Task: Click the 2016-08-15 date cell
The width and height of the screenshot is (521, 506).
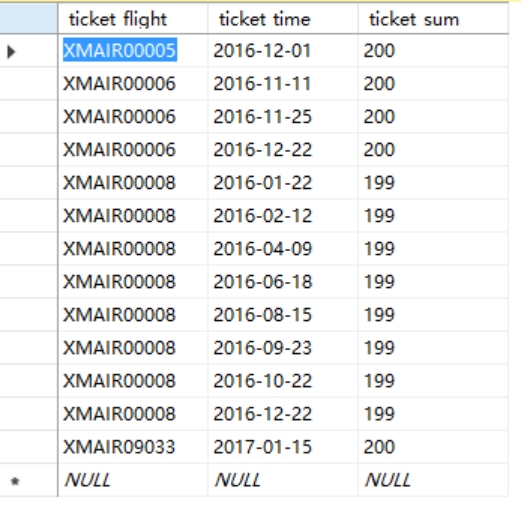Action: pos(283,314)
